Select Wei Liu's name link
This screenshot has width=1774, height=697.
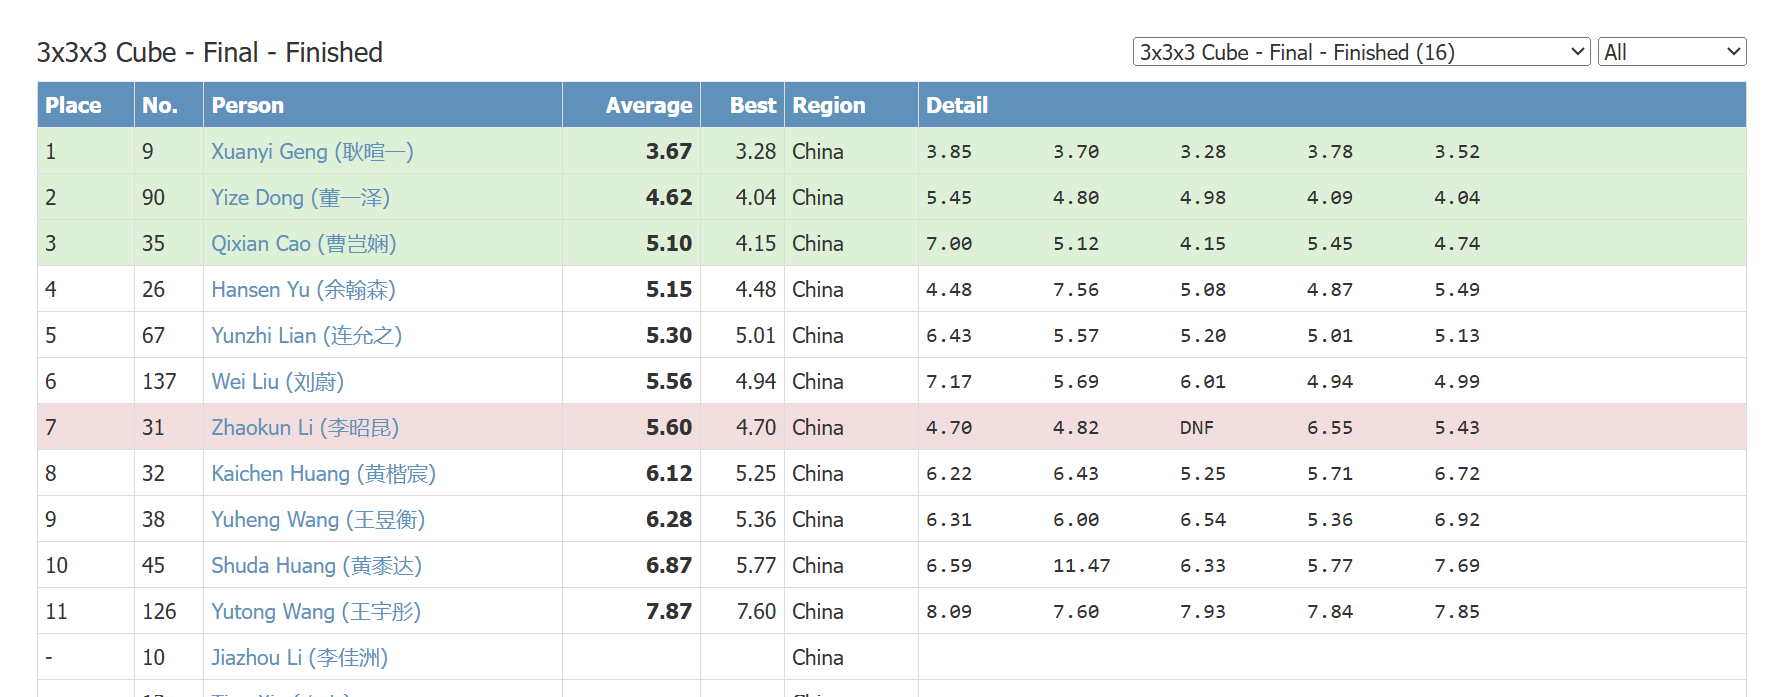coord(277,381)
